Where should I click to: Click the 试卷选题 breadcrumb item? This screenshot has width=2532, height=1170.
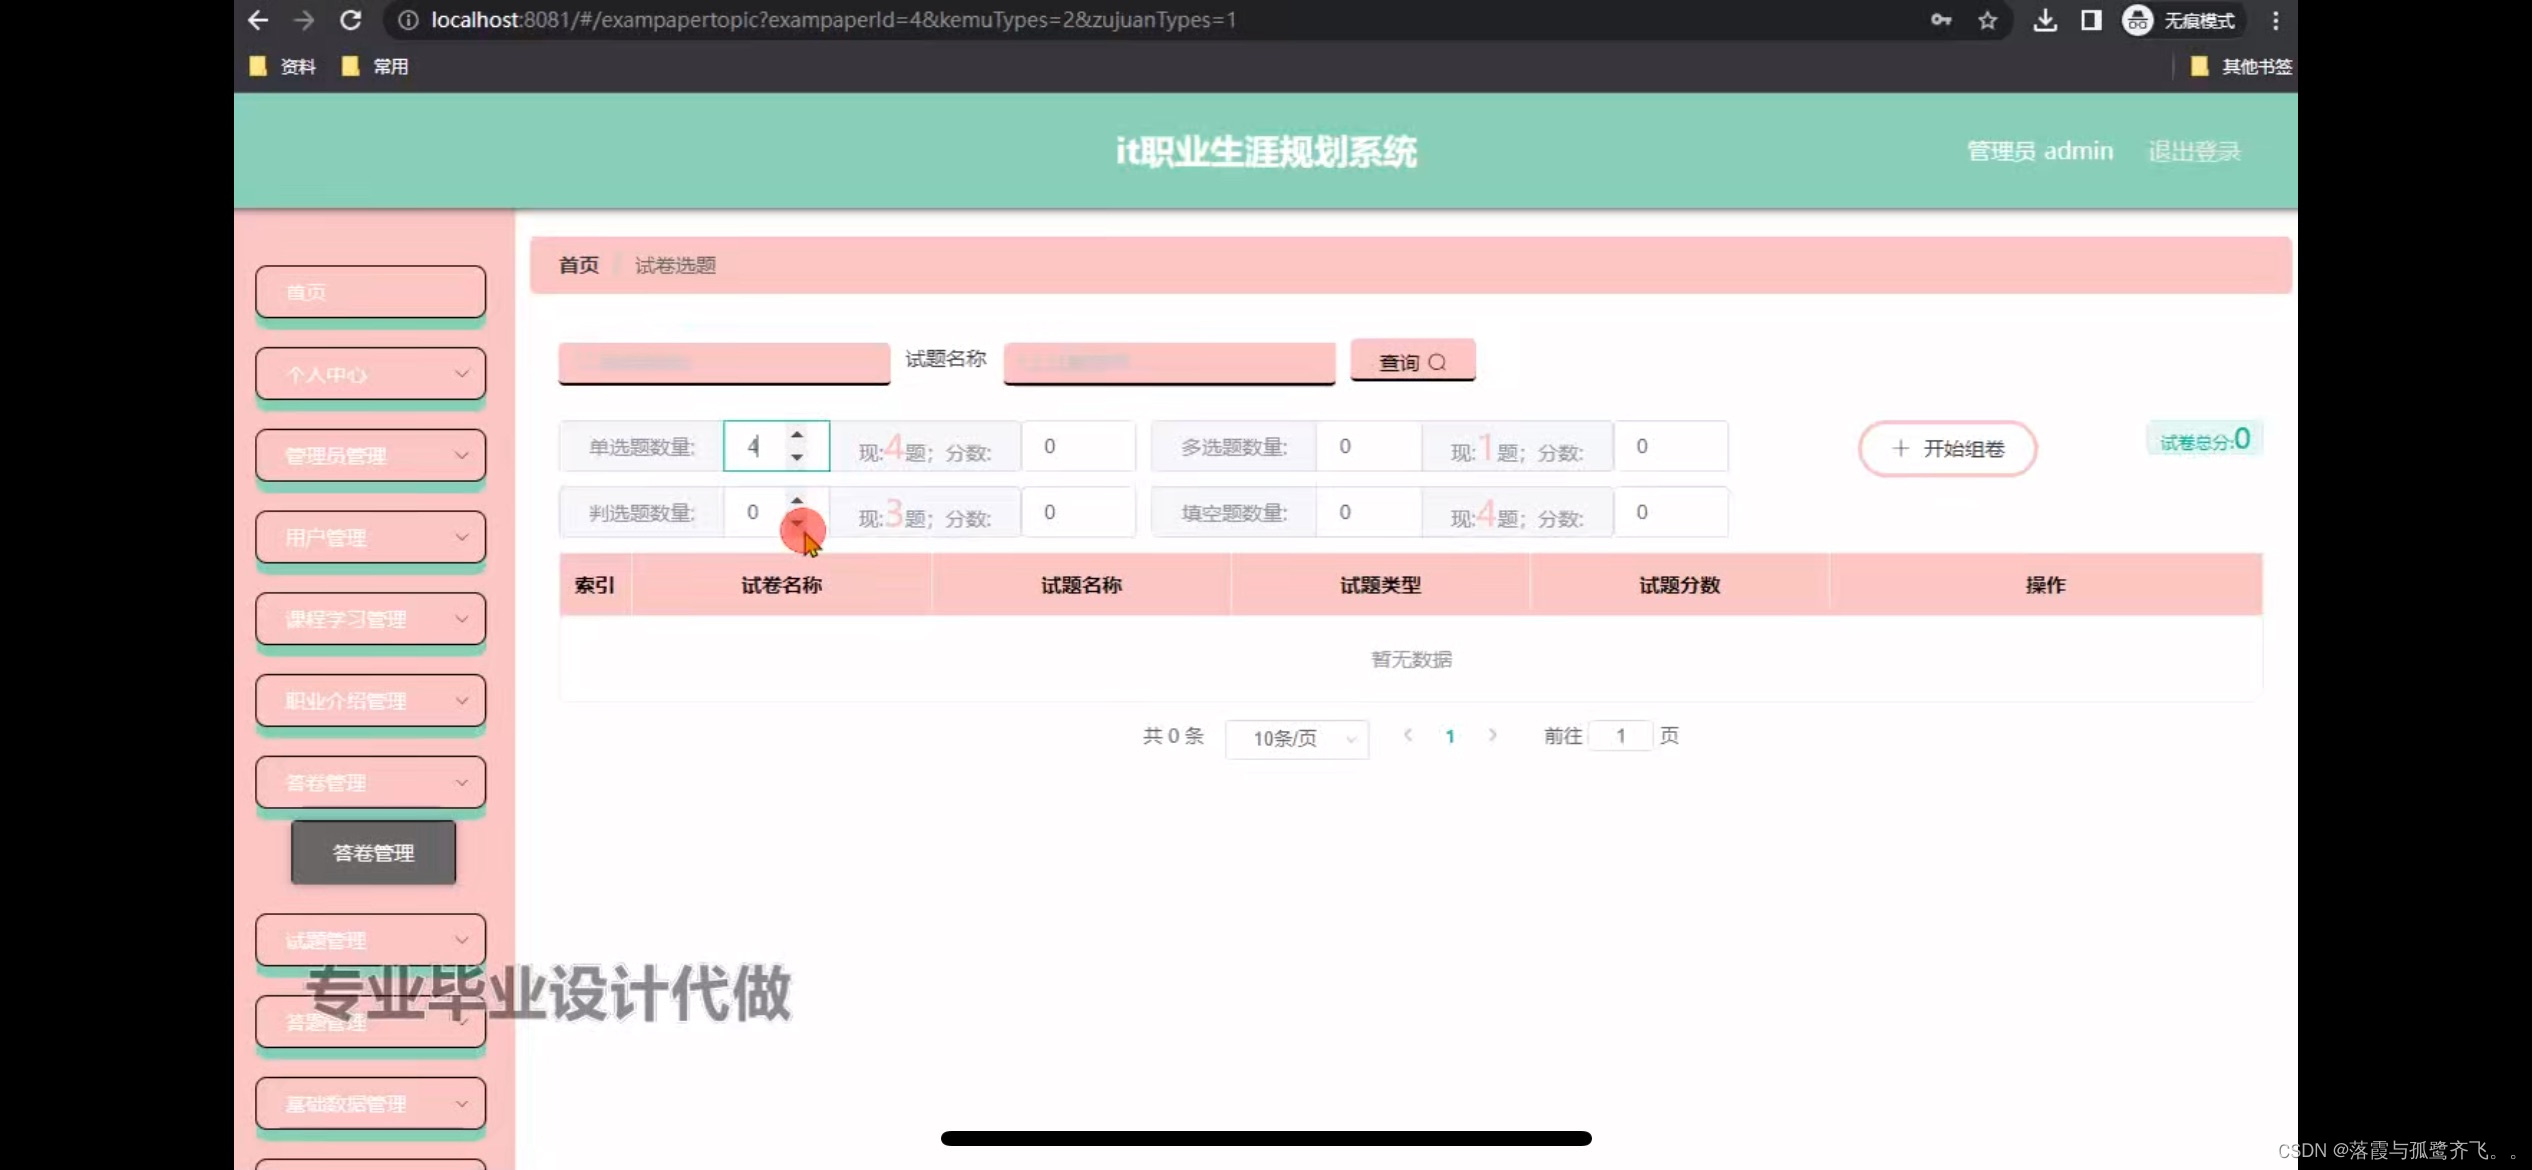point(675,265)
